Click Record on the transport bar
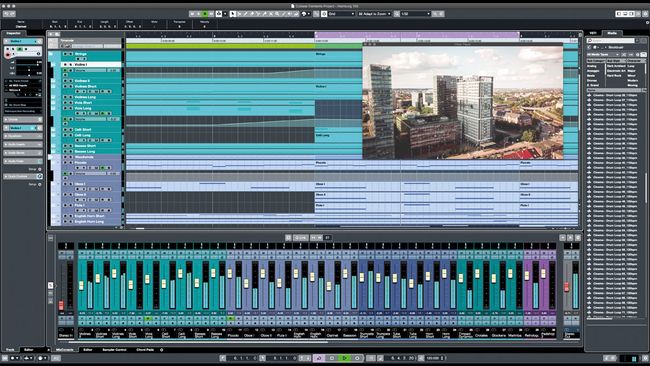This screenshot has width=650, height=366. tap(357, 358)
